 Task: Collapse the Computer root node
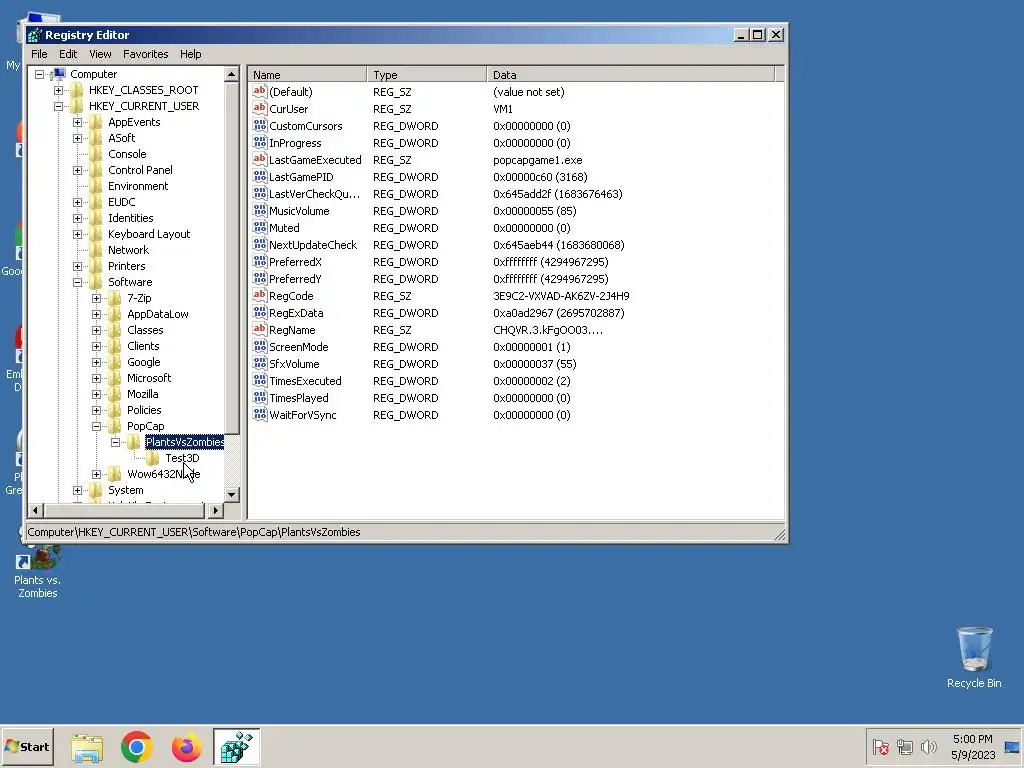[39, 74]
